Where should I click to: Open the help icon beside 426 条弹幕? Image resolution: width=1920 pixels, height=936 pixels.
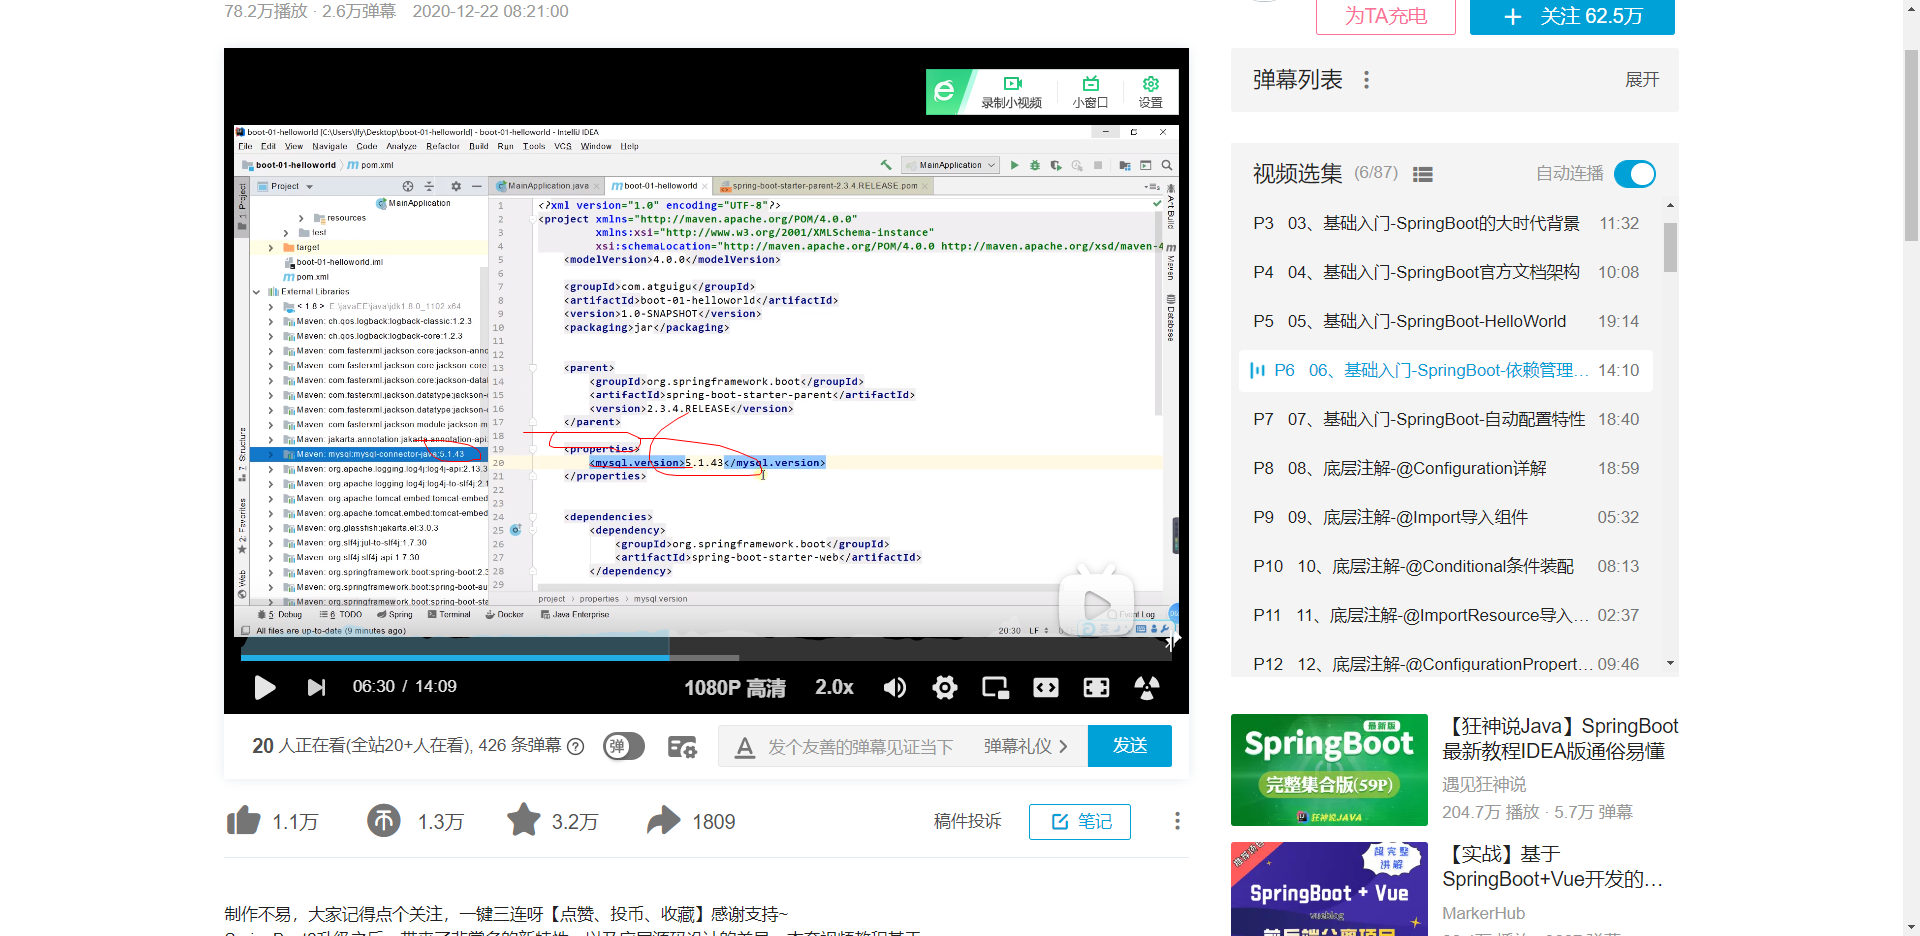click(x=576, y=746)
